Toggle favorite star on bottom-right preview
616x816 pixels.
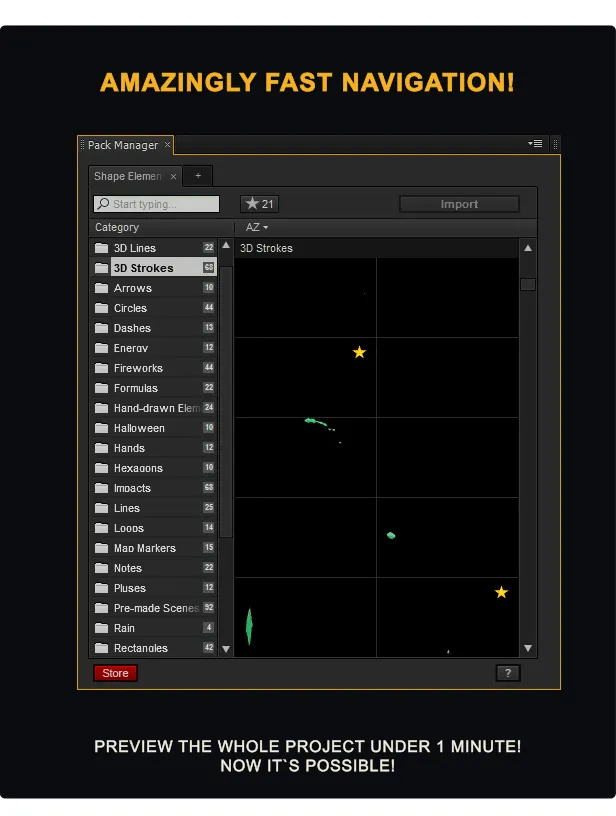point(501,592)
